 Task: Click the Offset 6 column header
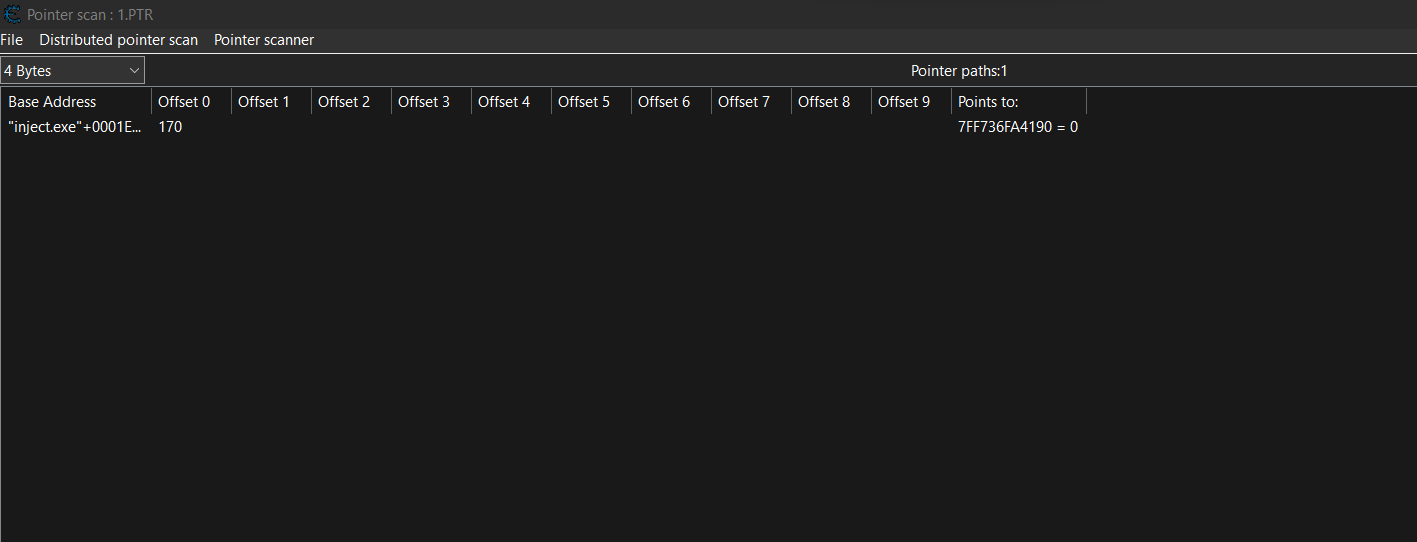671,102
